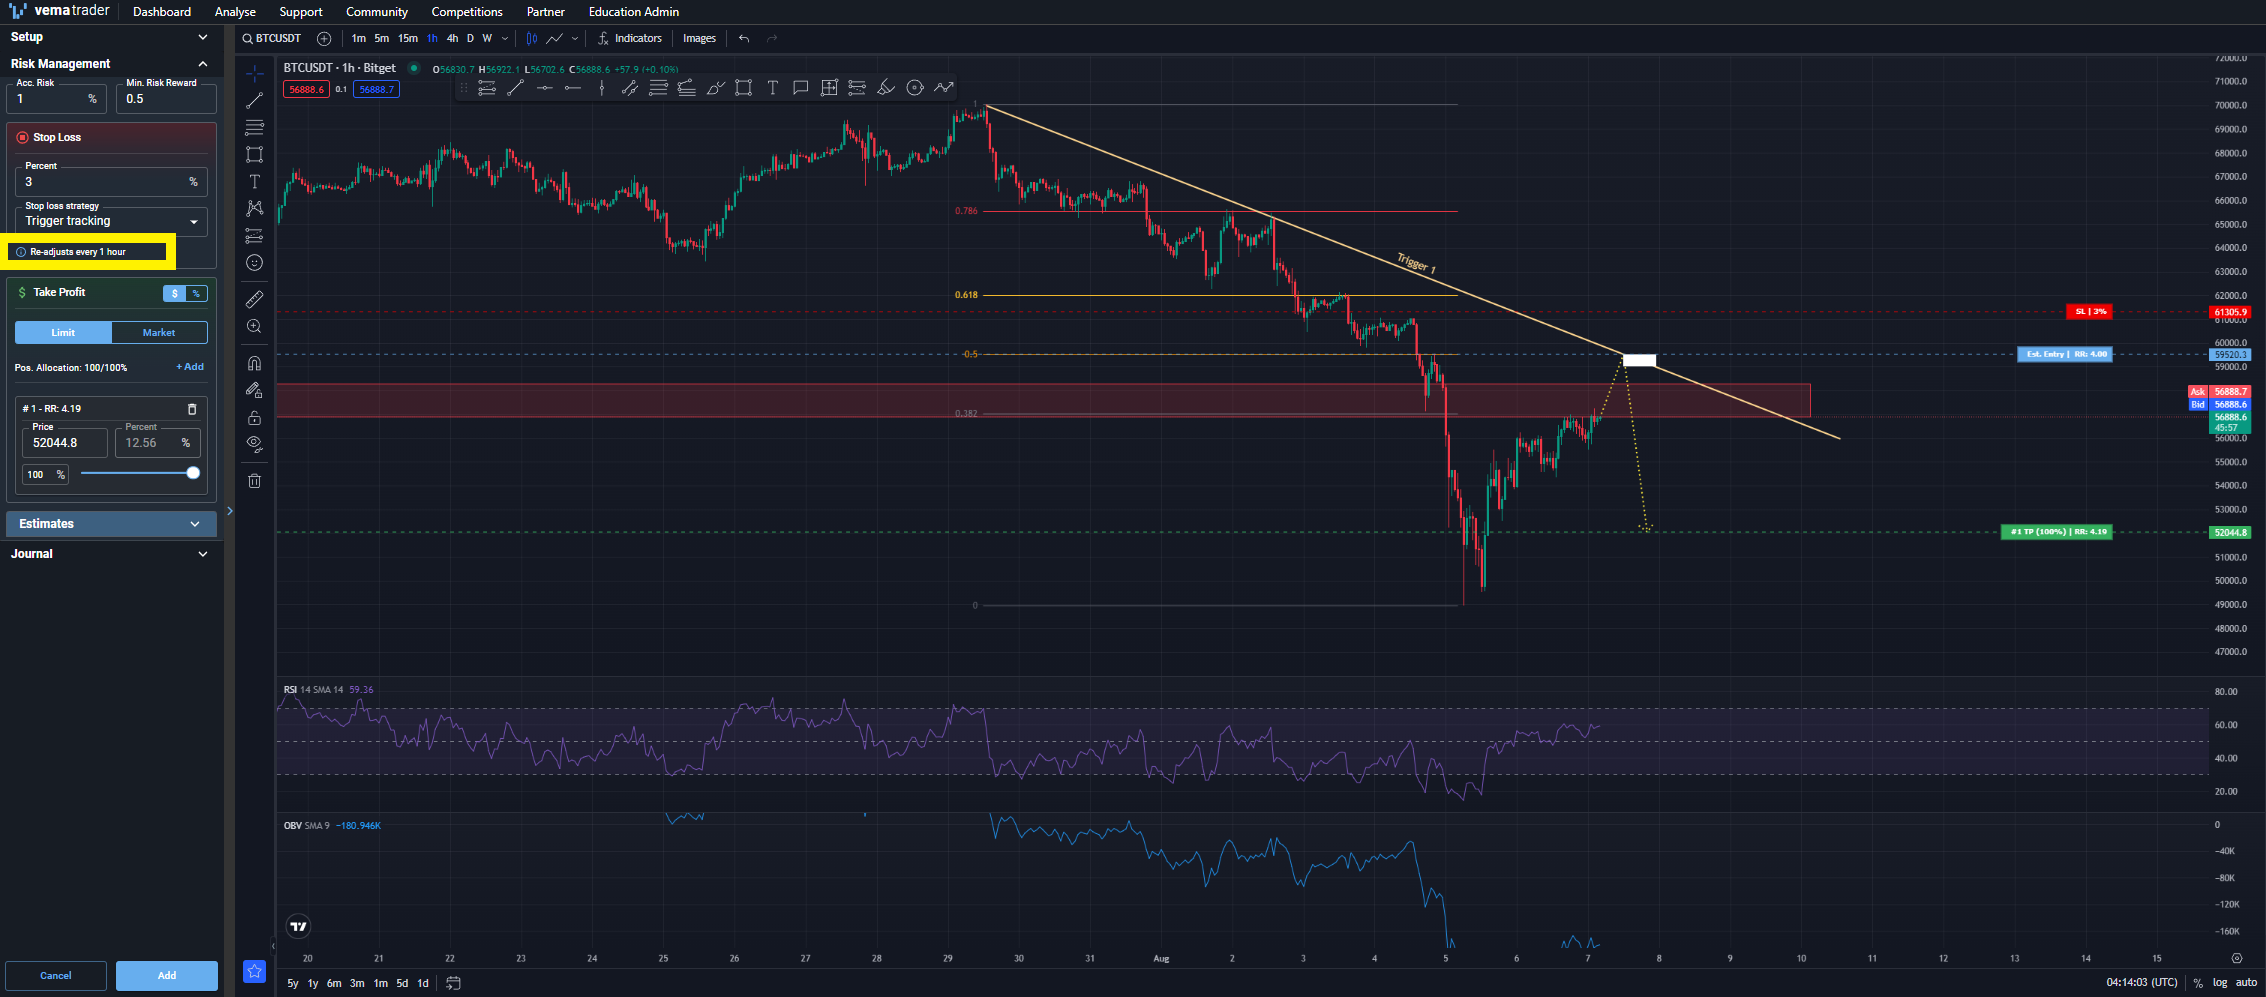Expand the Estimates section
The height and width of the screenshot is (997, 2266).
pos(110,524)
